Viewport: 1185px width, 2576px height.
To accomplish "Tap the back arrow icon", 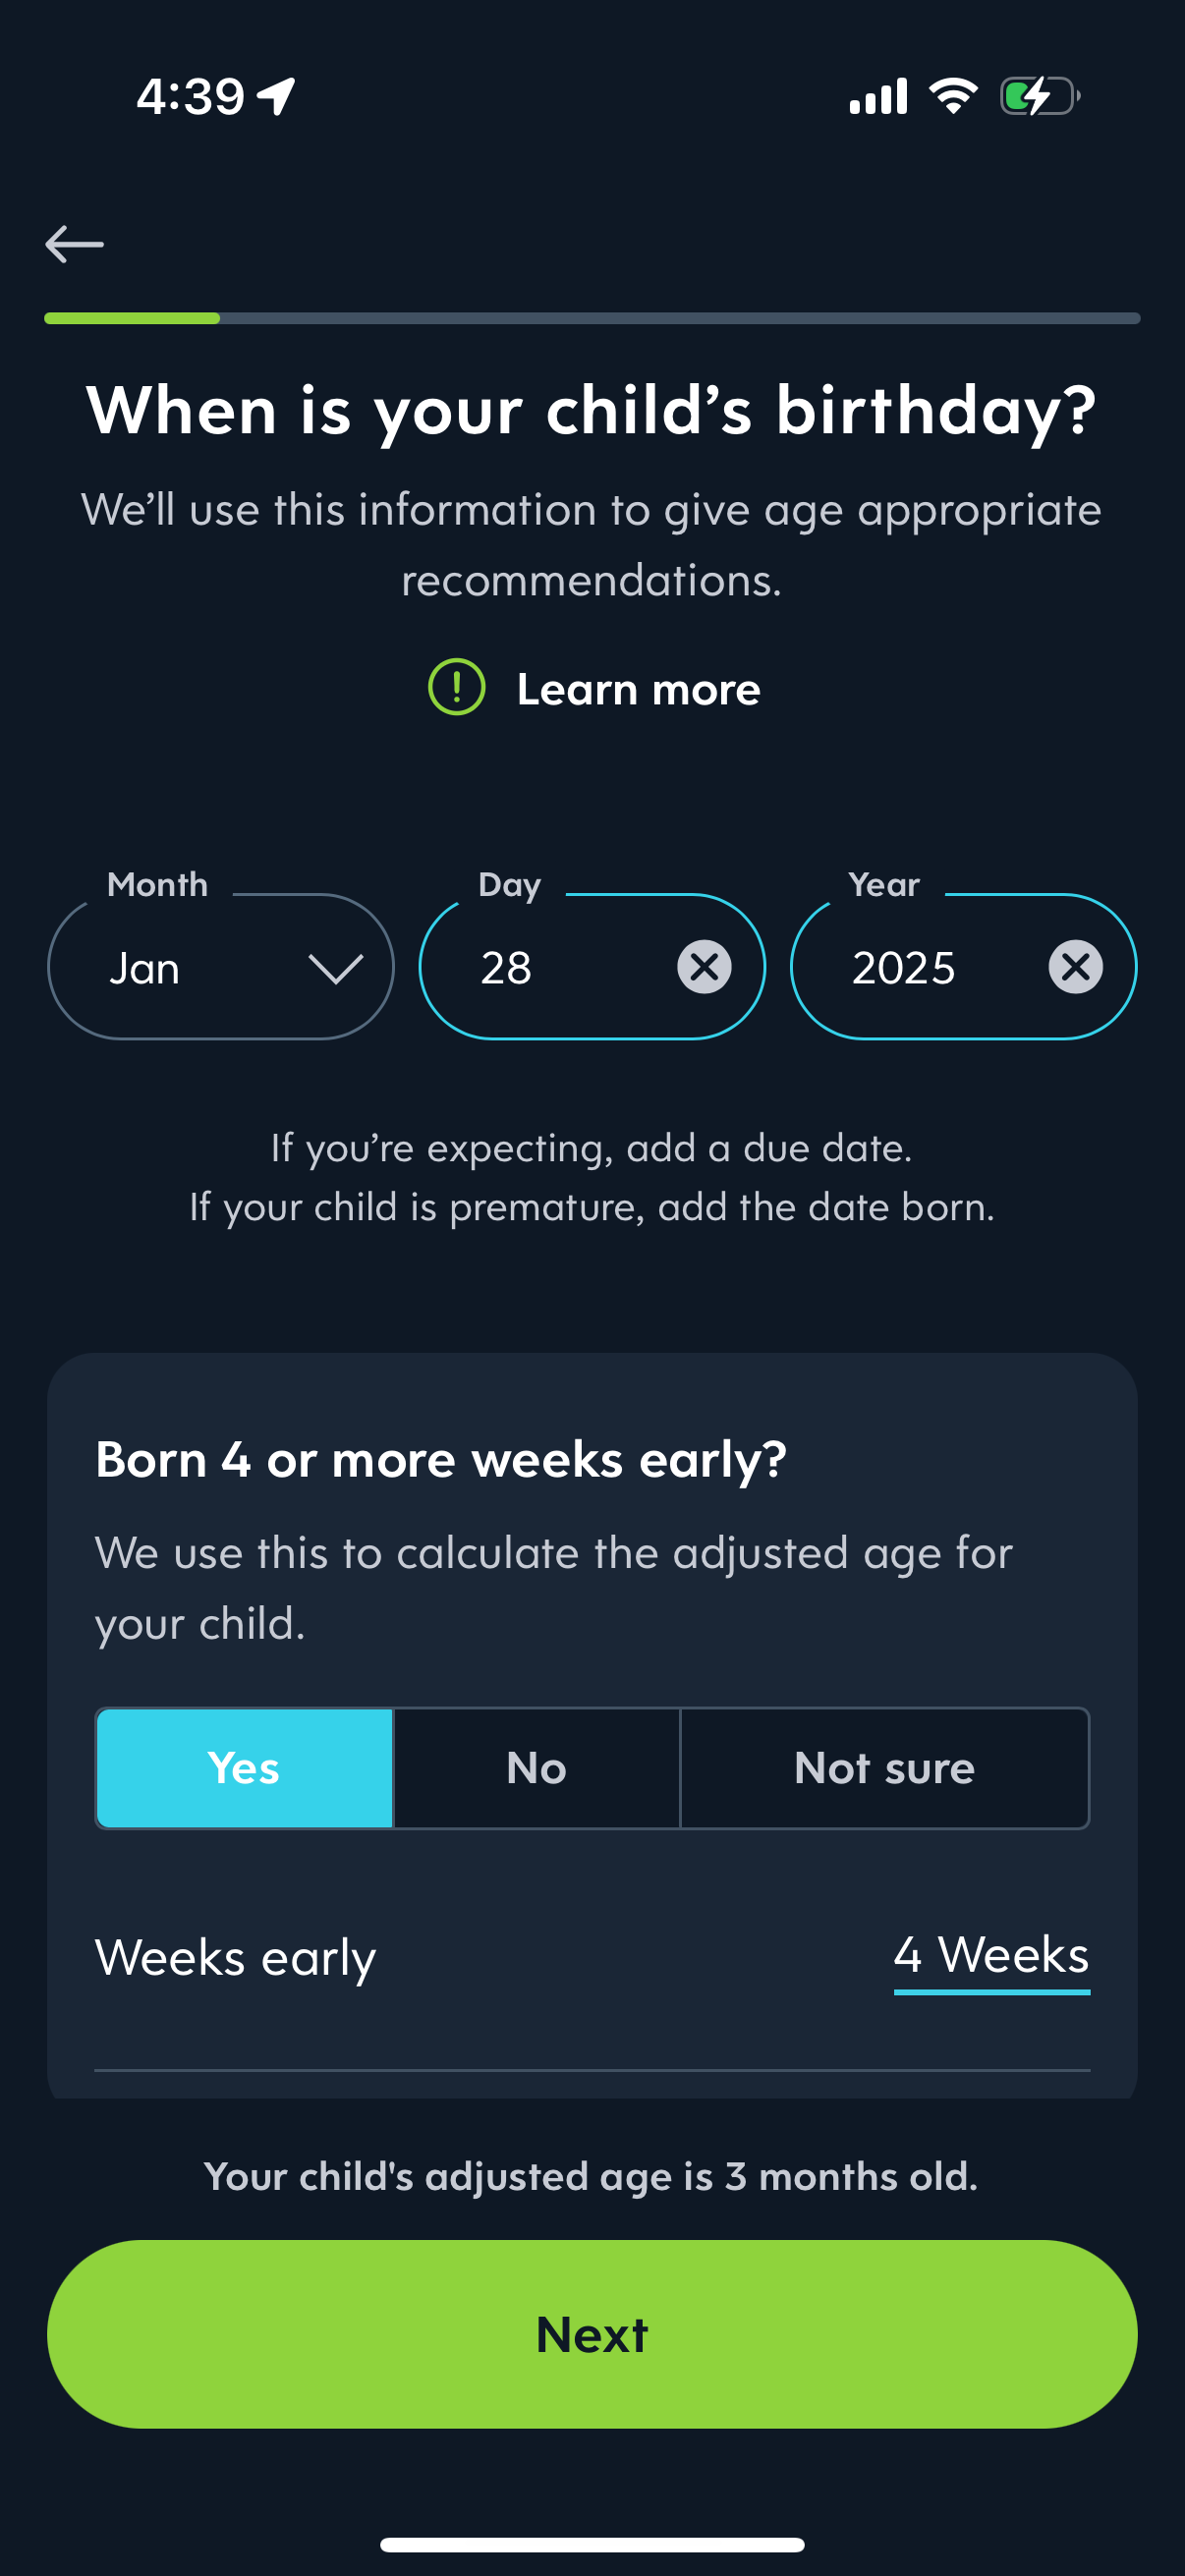I will [x=75, y=244].
